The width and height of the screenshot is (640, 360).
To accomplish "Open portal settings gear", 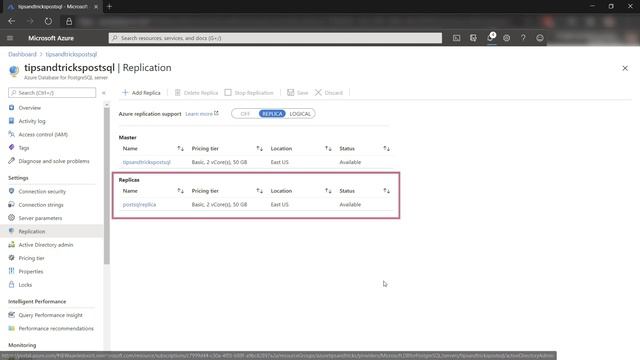I will 507,38.
